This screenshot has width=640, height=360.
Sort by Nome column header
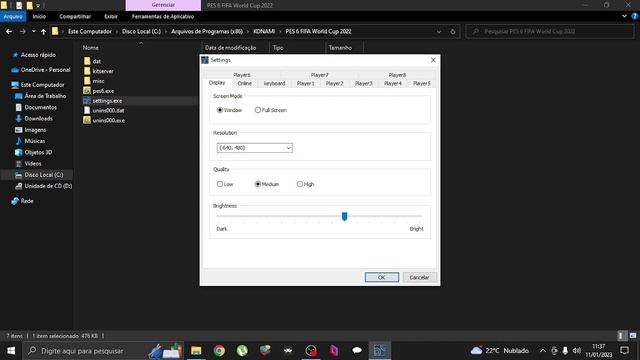(x=91, y=48)
